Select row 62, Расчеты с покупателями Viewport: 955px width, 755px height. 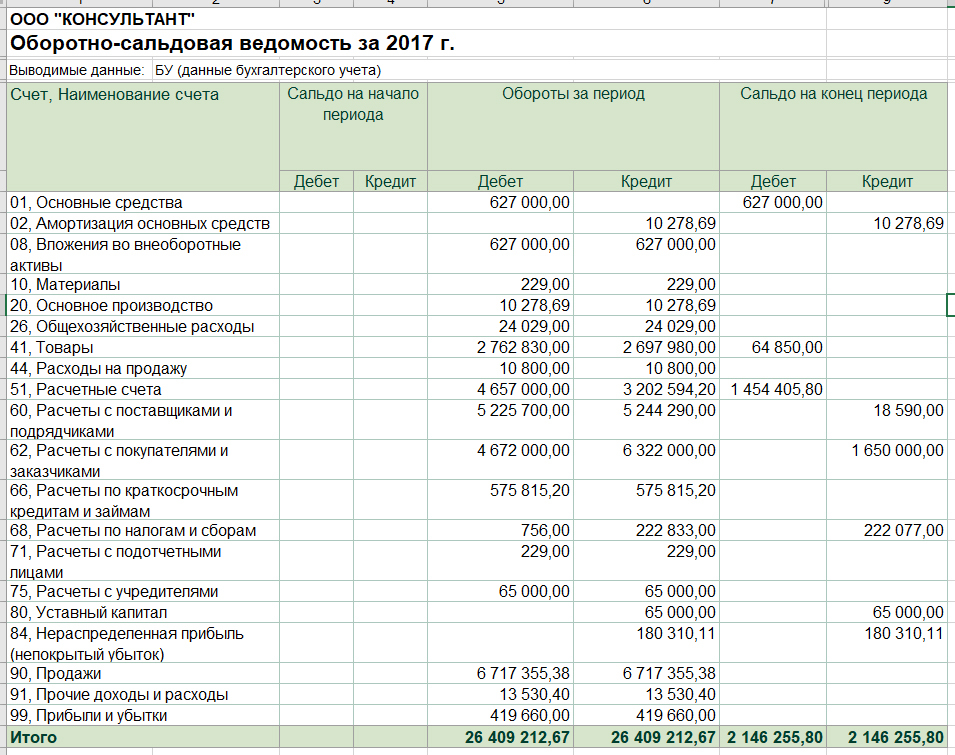coord(478,460)
